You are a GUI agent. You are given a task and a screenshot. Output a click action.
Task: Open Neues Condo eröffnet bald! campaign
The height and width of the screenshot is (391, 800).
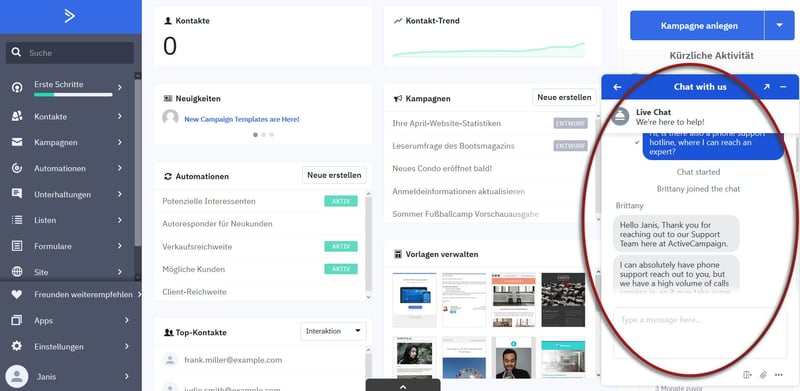pos(442,168)
